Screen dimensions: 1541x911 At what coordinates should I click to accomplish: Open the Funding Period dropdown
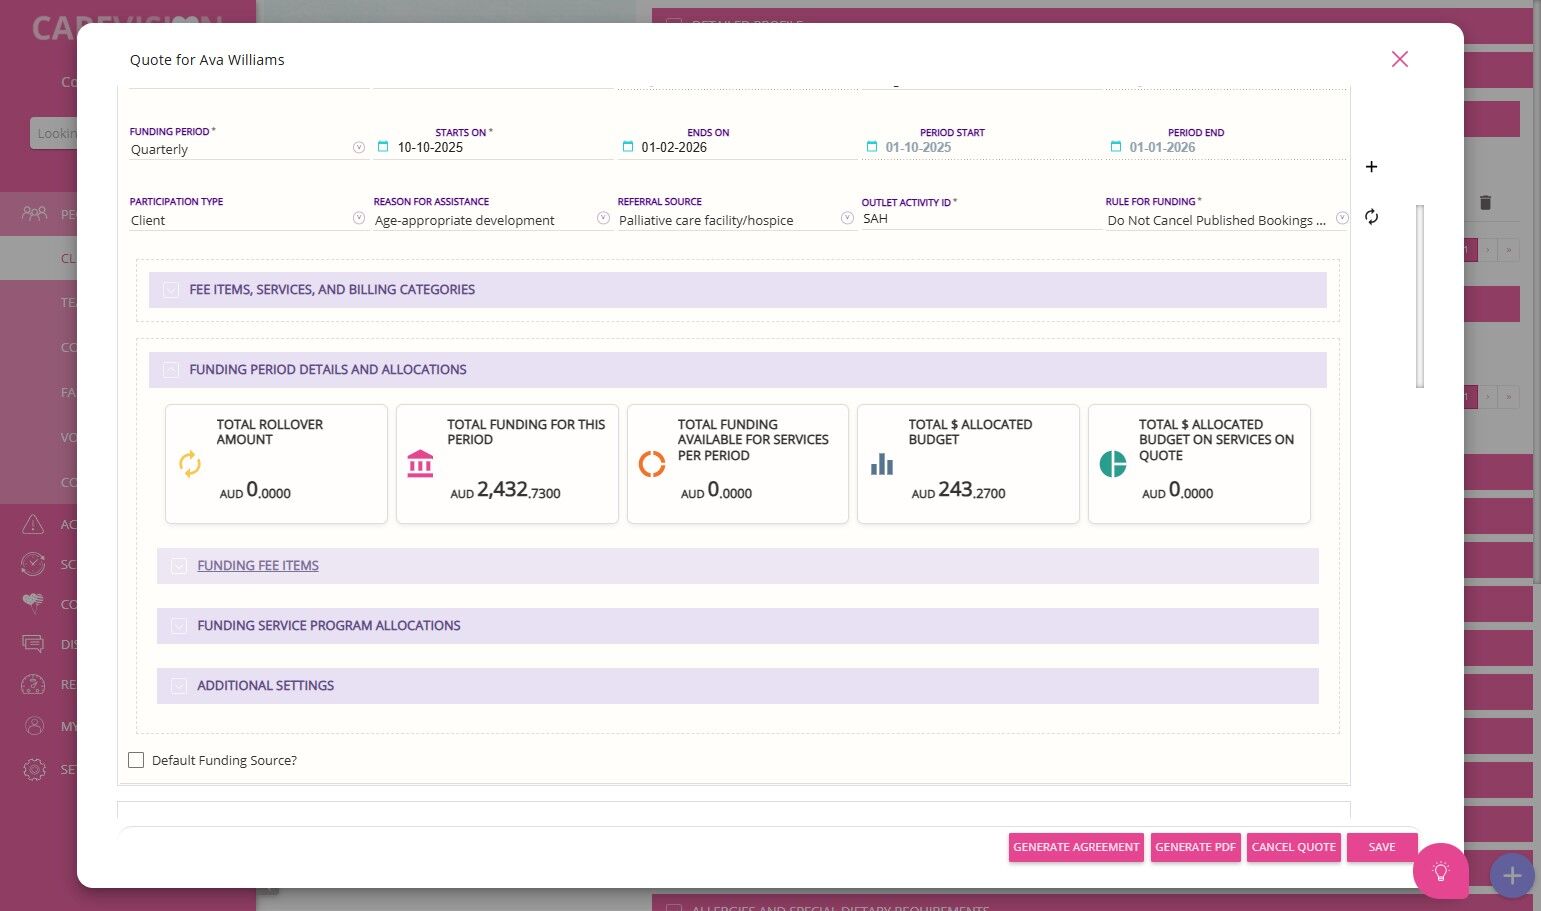[x=359, y=148]
